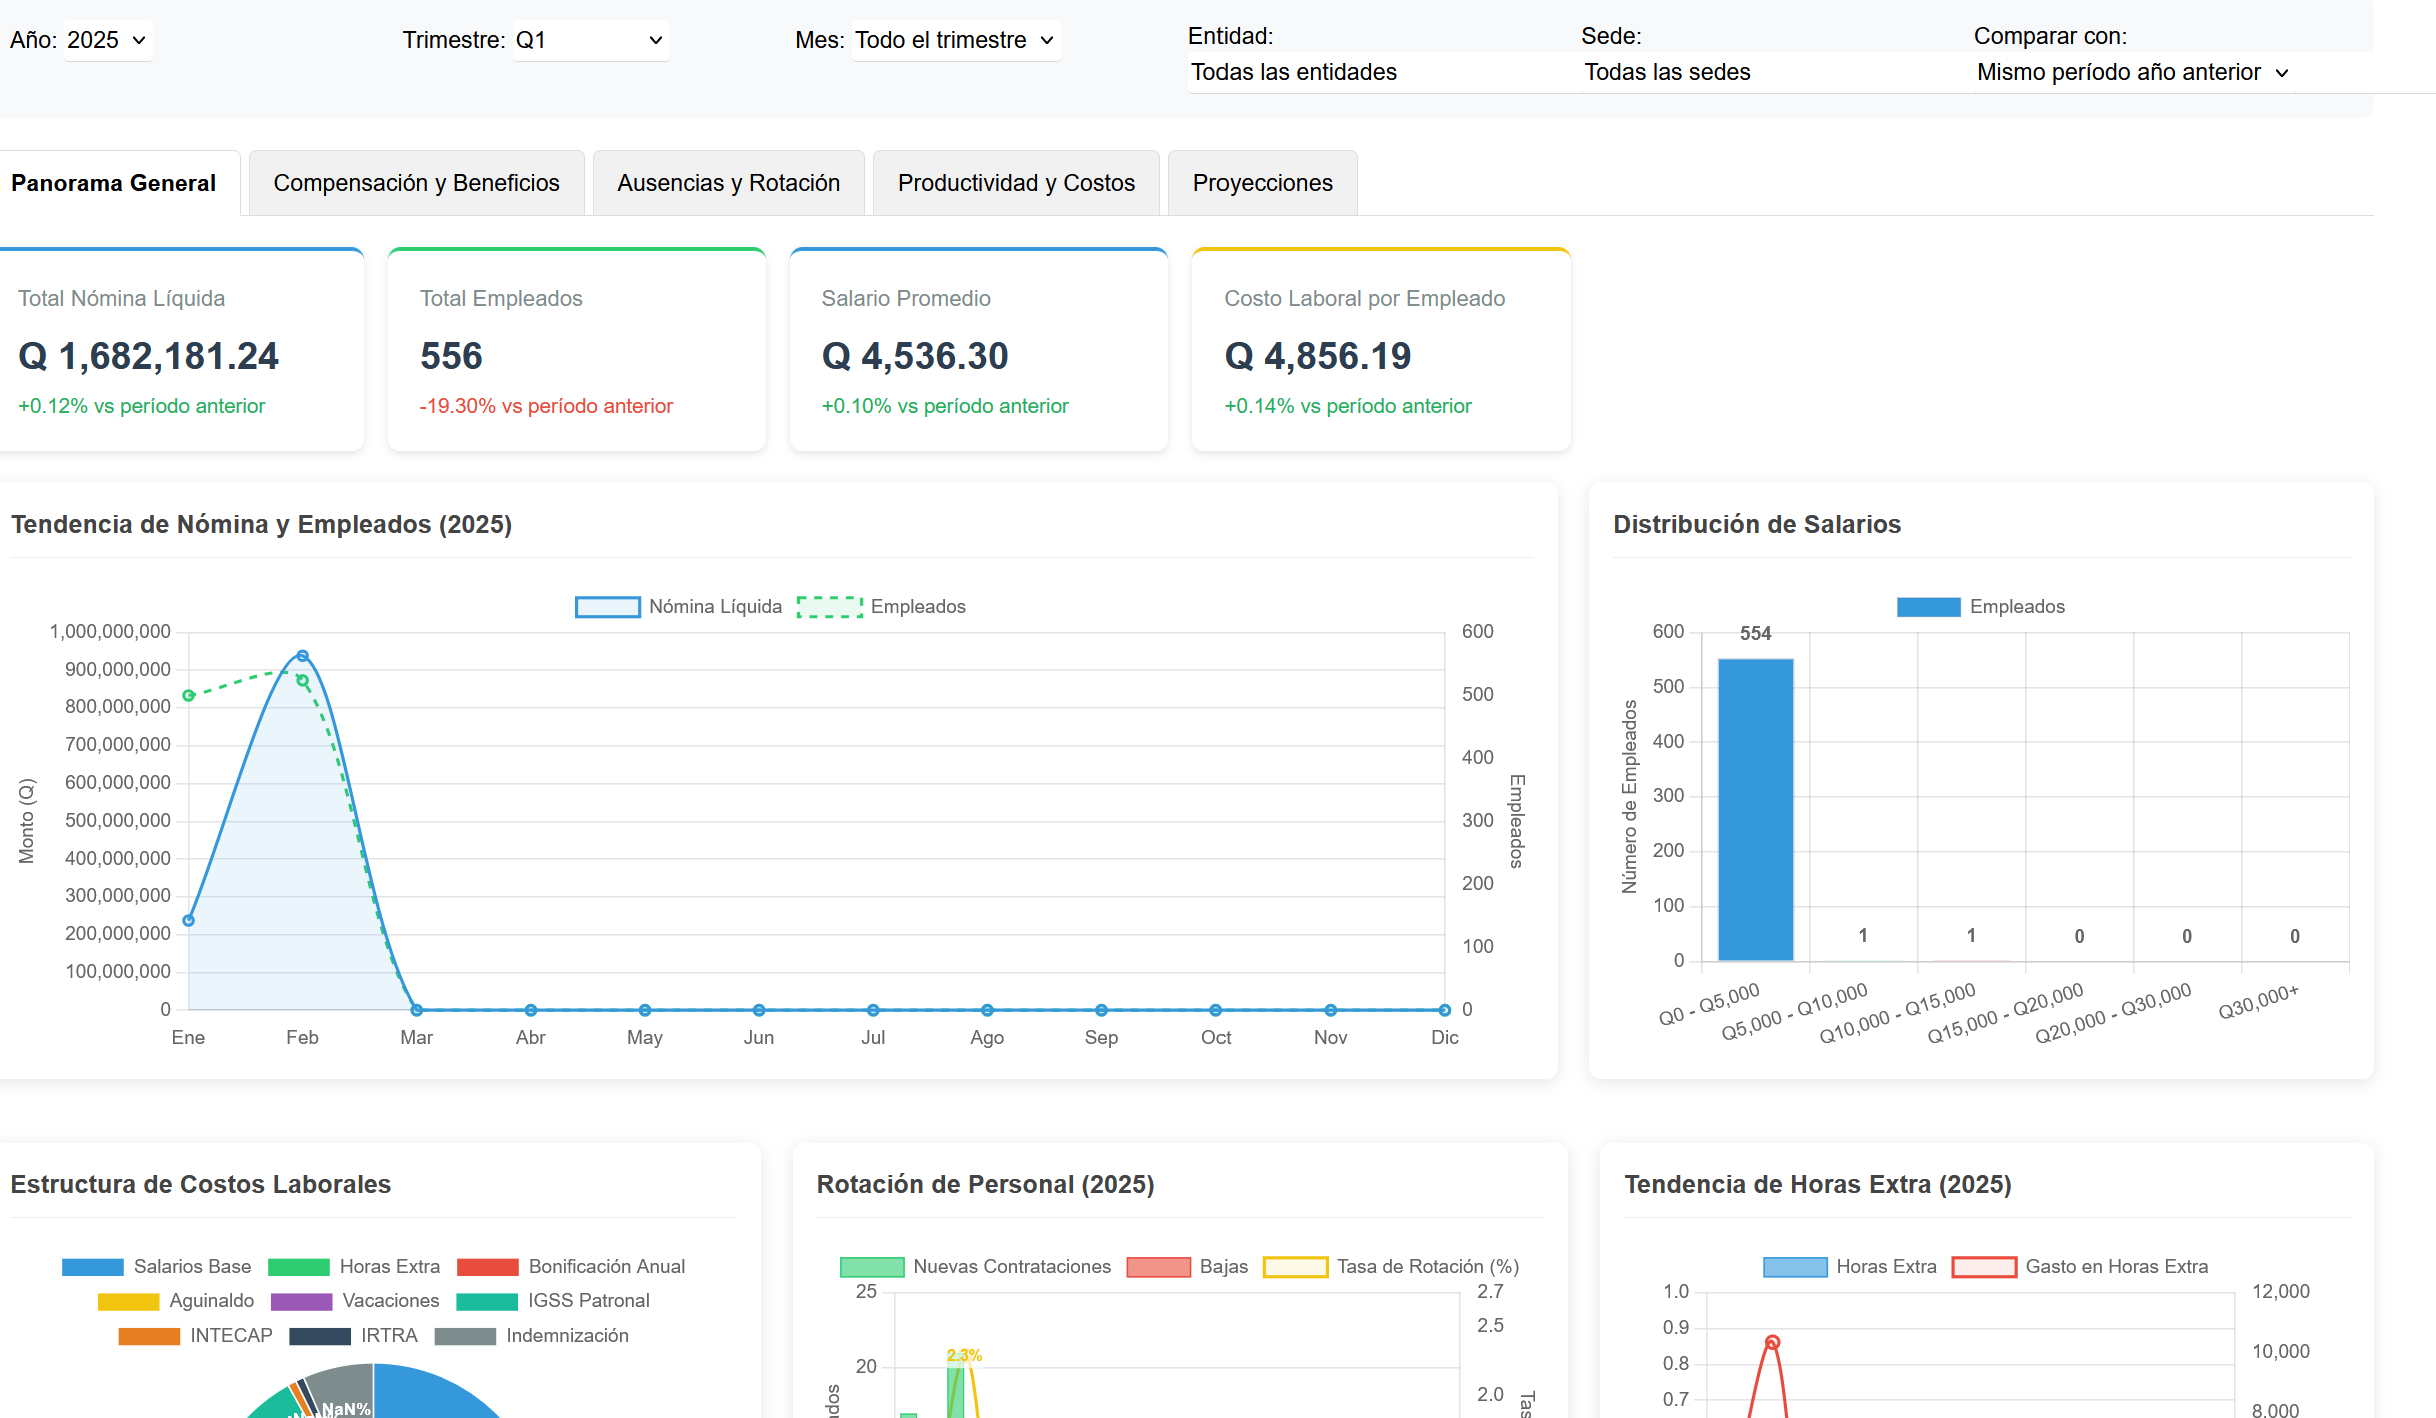Toggle the Bonificación Anual legend item

click(x=571, y=1267)
